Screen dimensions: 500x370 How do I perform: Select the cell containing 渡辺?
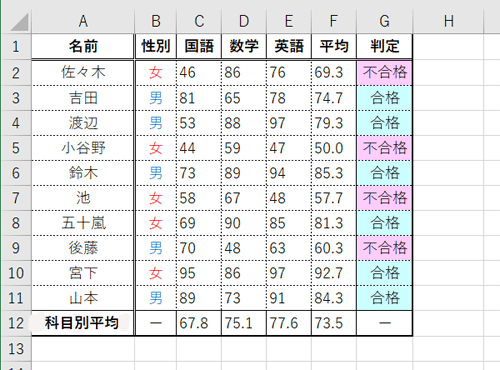(x=83, y=123)
